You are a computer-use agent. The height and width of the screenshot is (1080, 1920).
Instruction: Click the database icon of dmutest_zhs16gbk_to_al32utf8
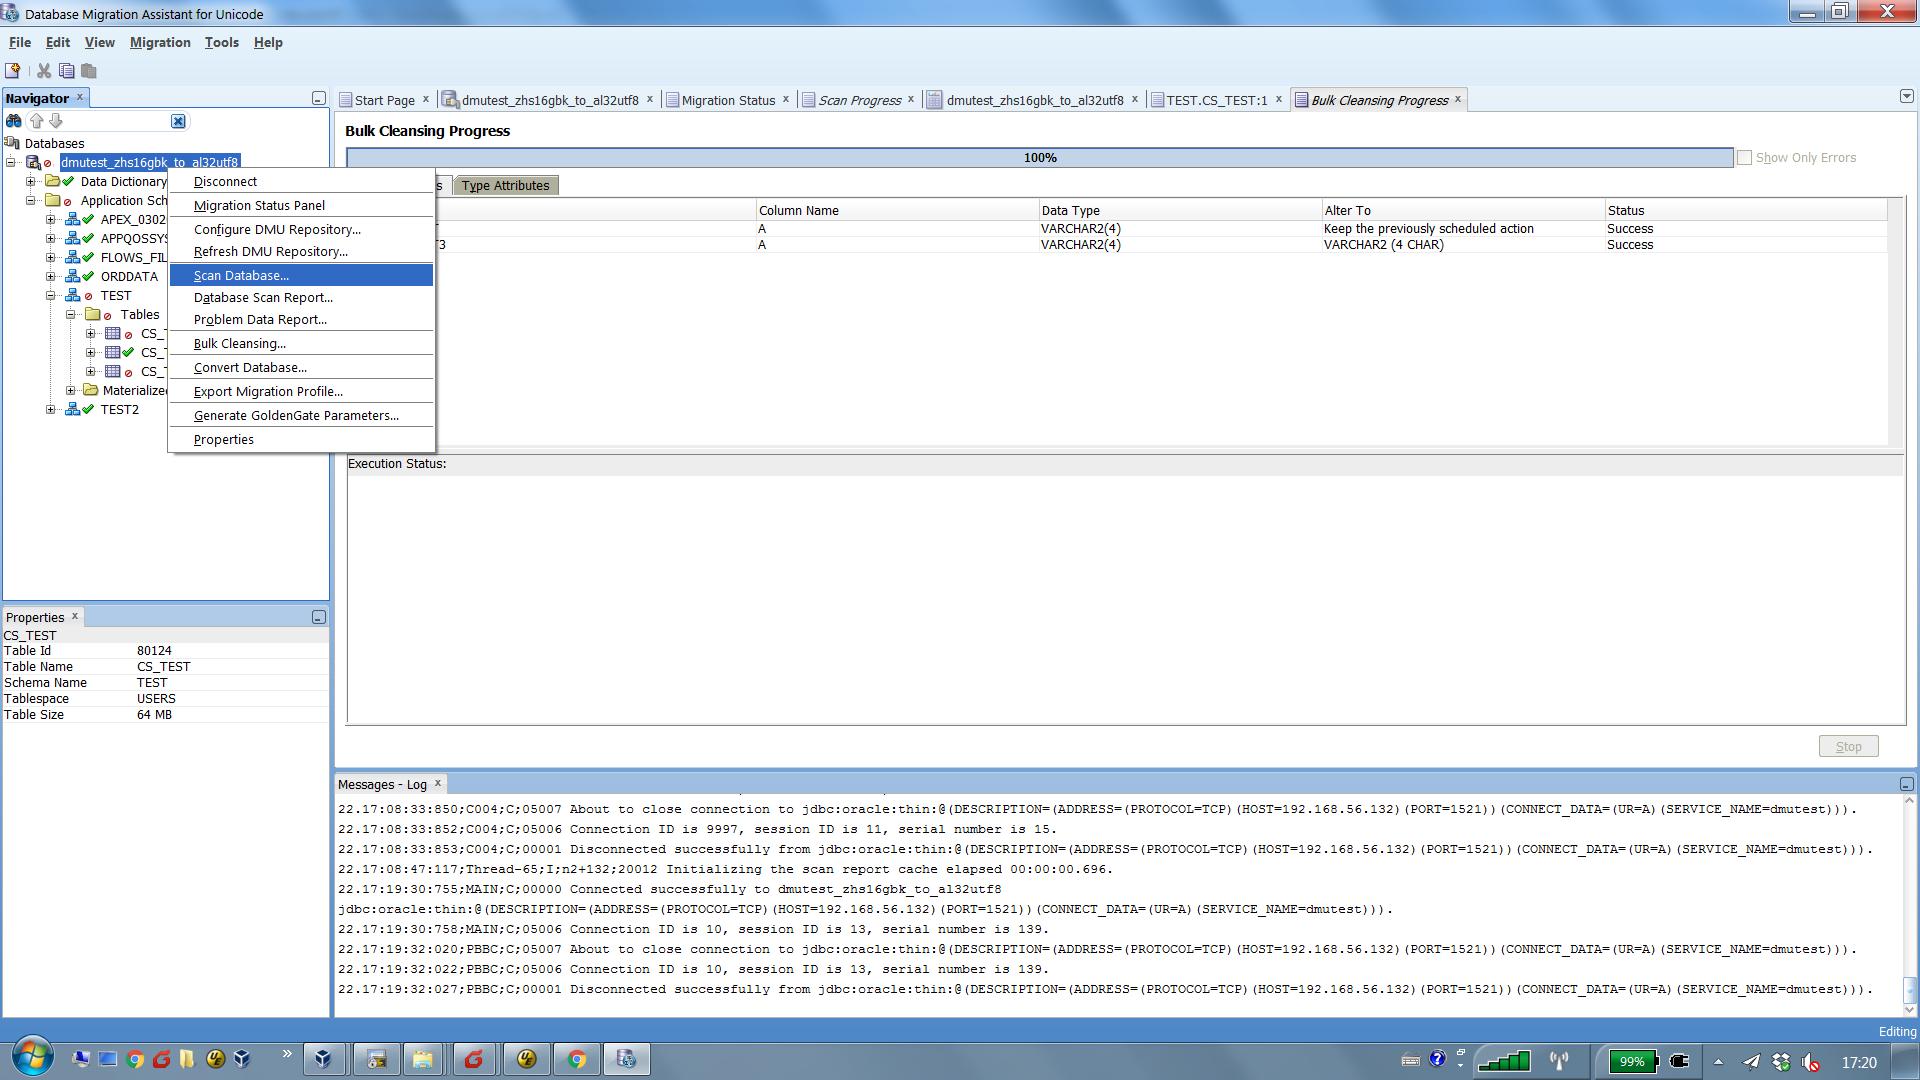(33, 162)
